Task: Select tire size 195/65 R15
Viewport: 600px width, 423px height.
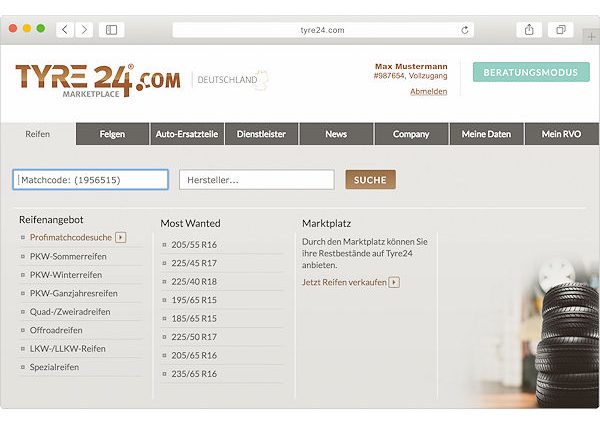Action: [x=194, y=300]
